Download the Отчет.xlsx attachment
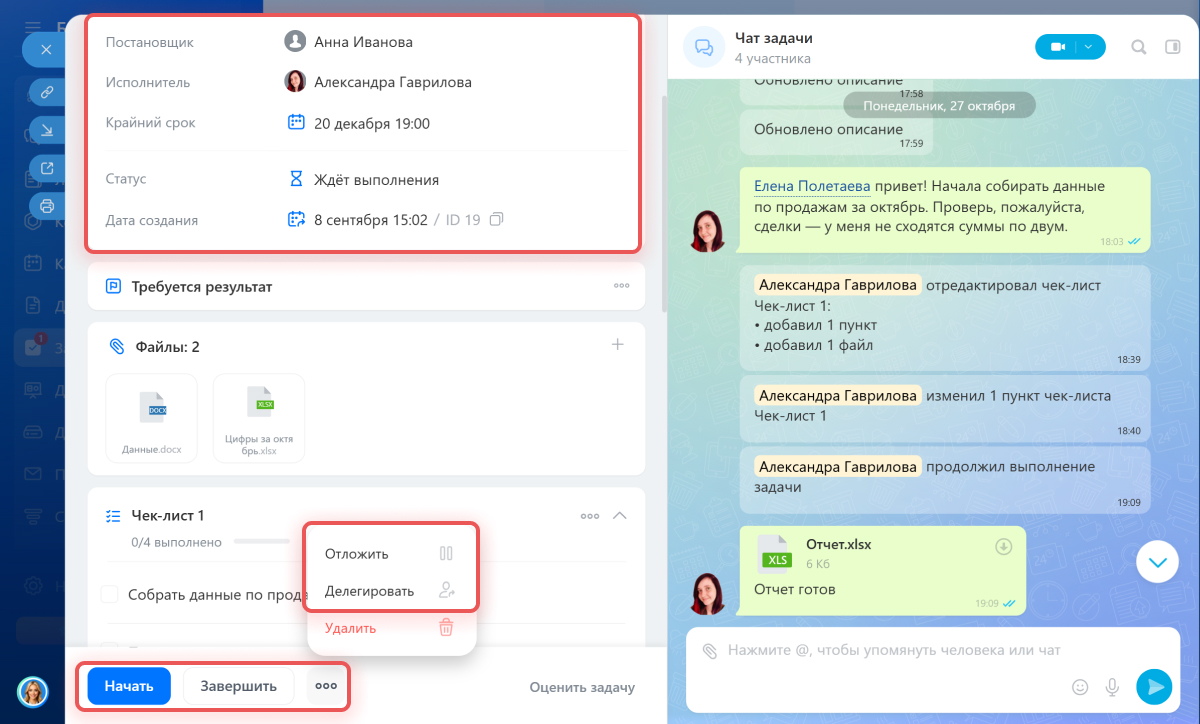Image resolution: width=1200 pixels, height=724 pixels. click(x=1004, y=546)
